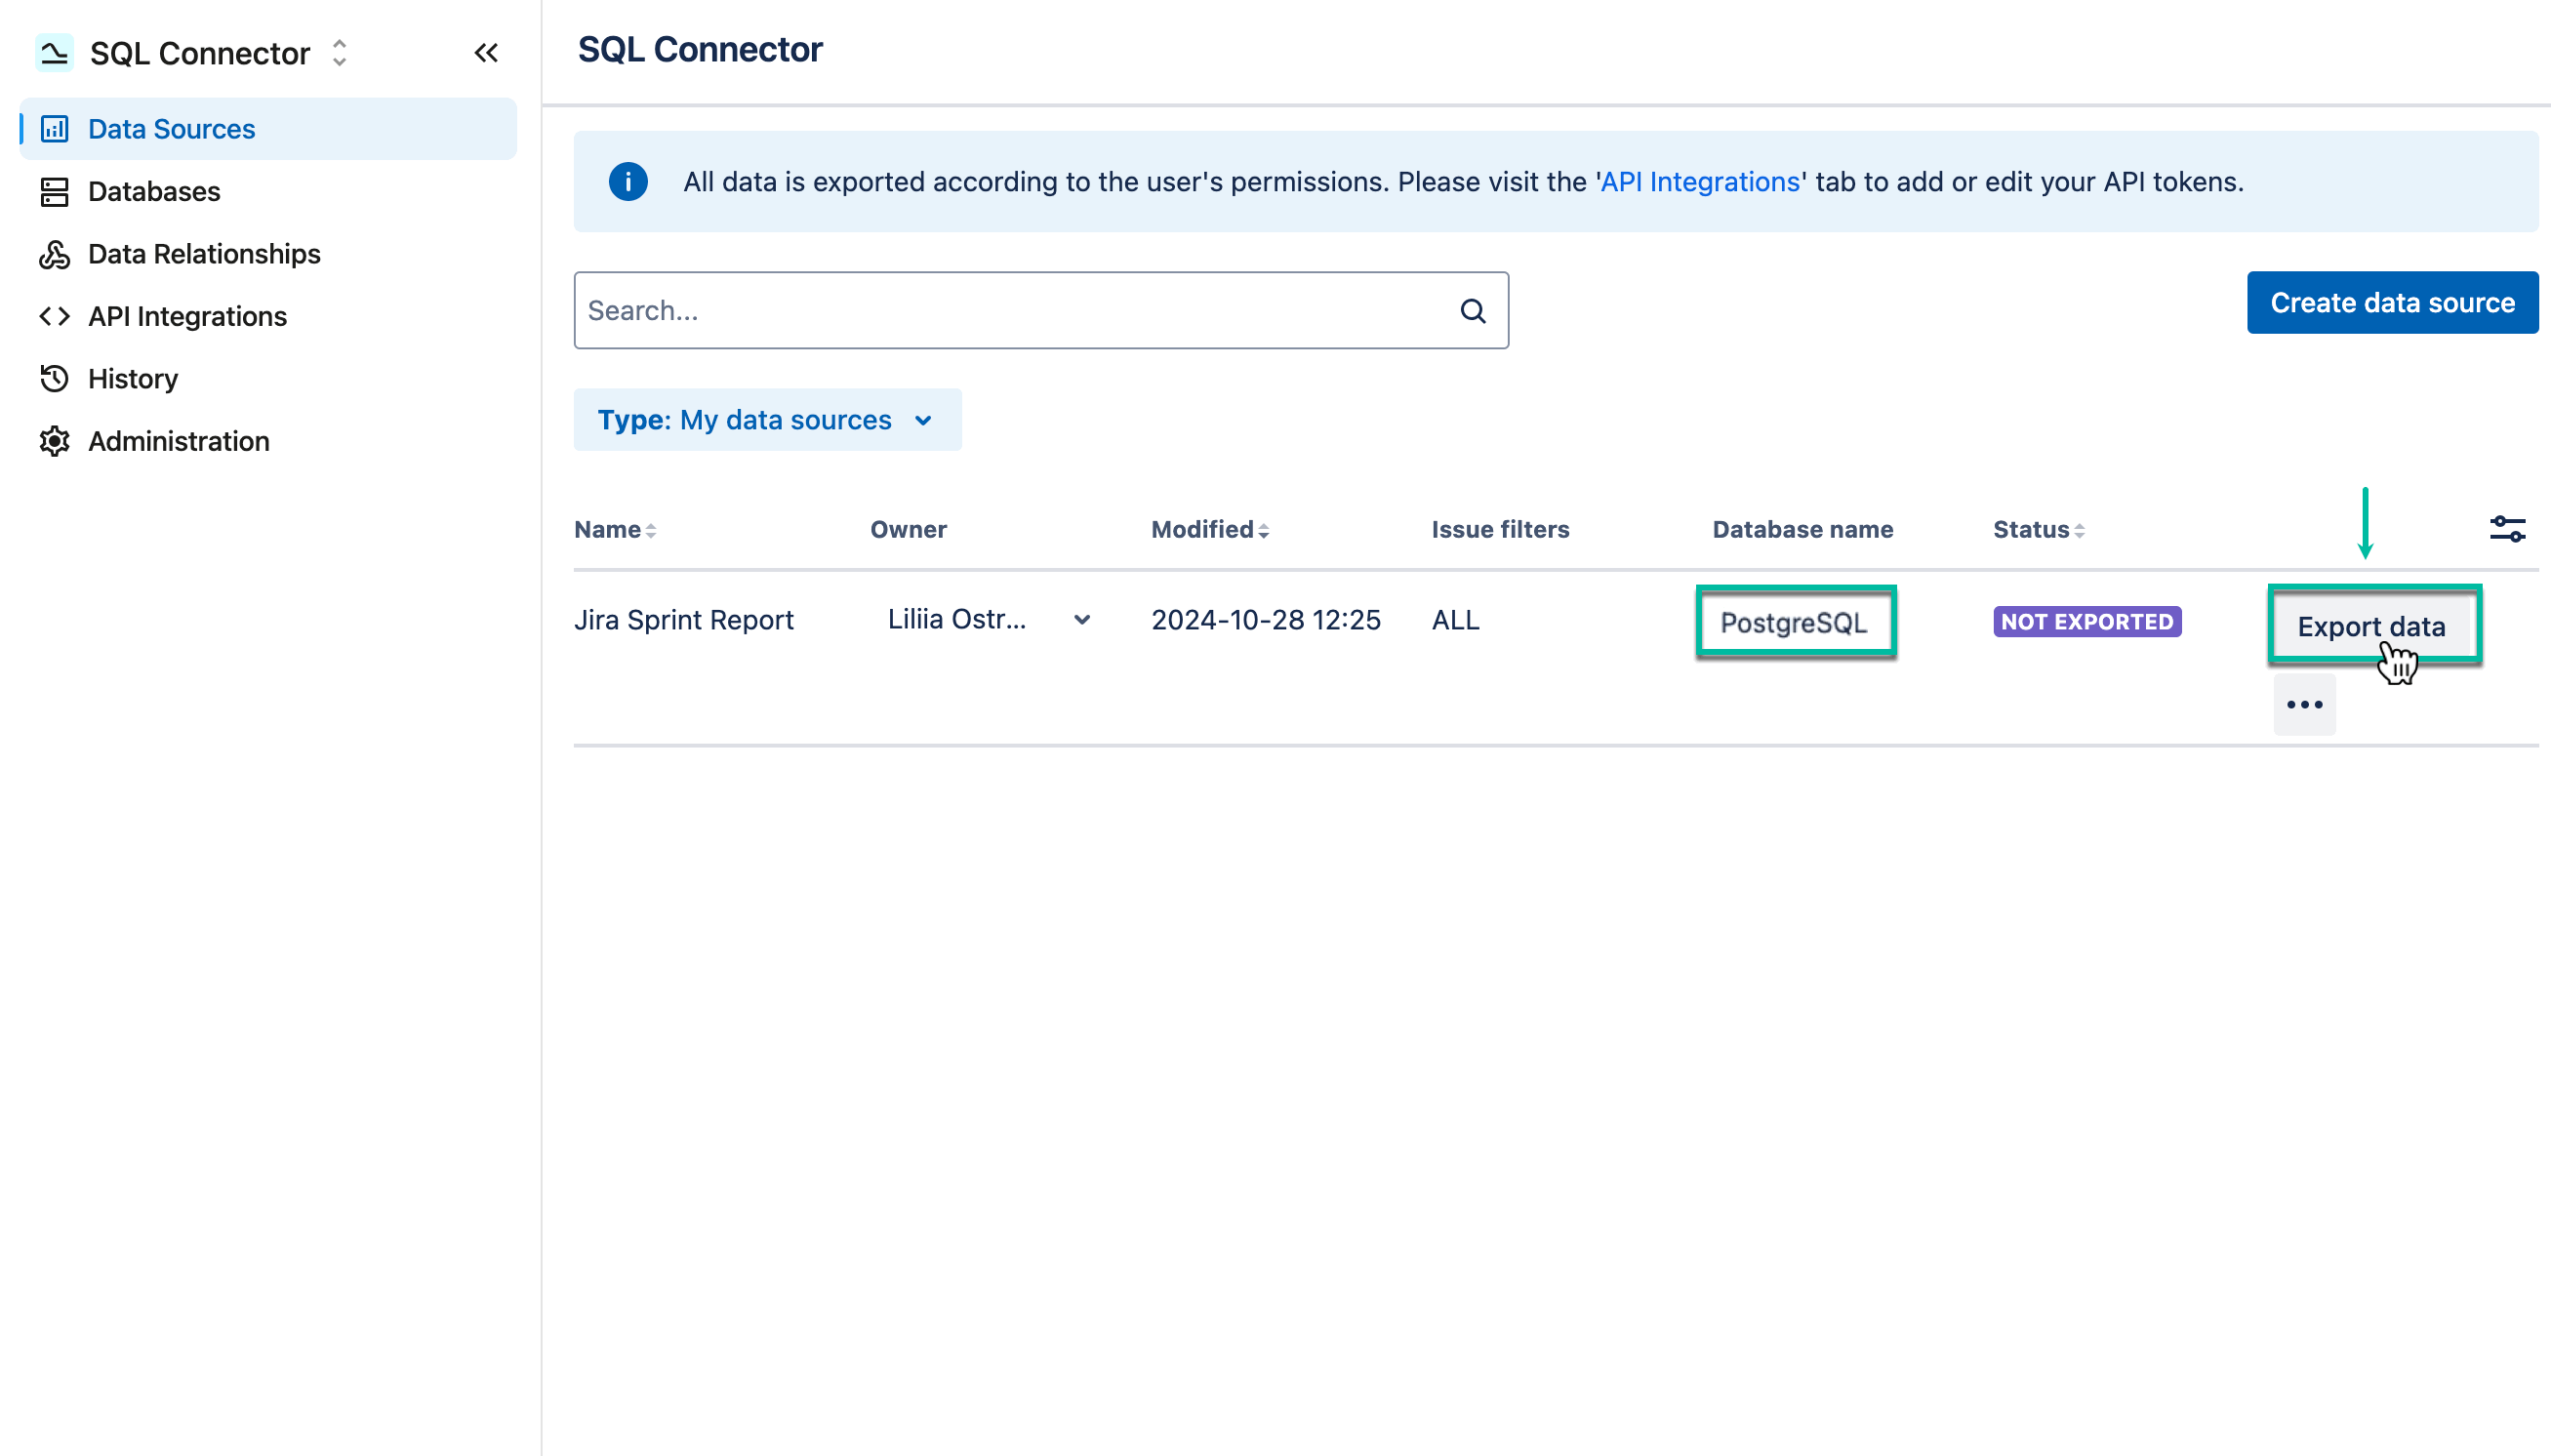Screen dimensions: 2551x1456
Task: Click the info icon in the banner
Action: click(x=628, y=181)
